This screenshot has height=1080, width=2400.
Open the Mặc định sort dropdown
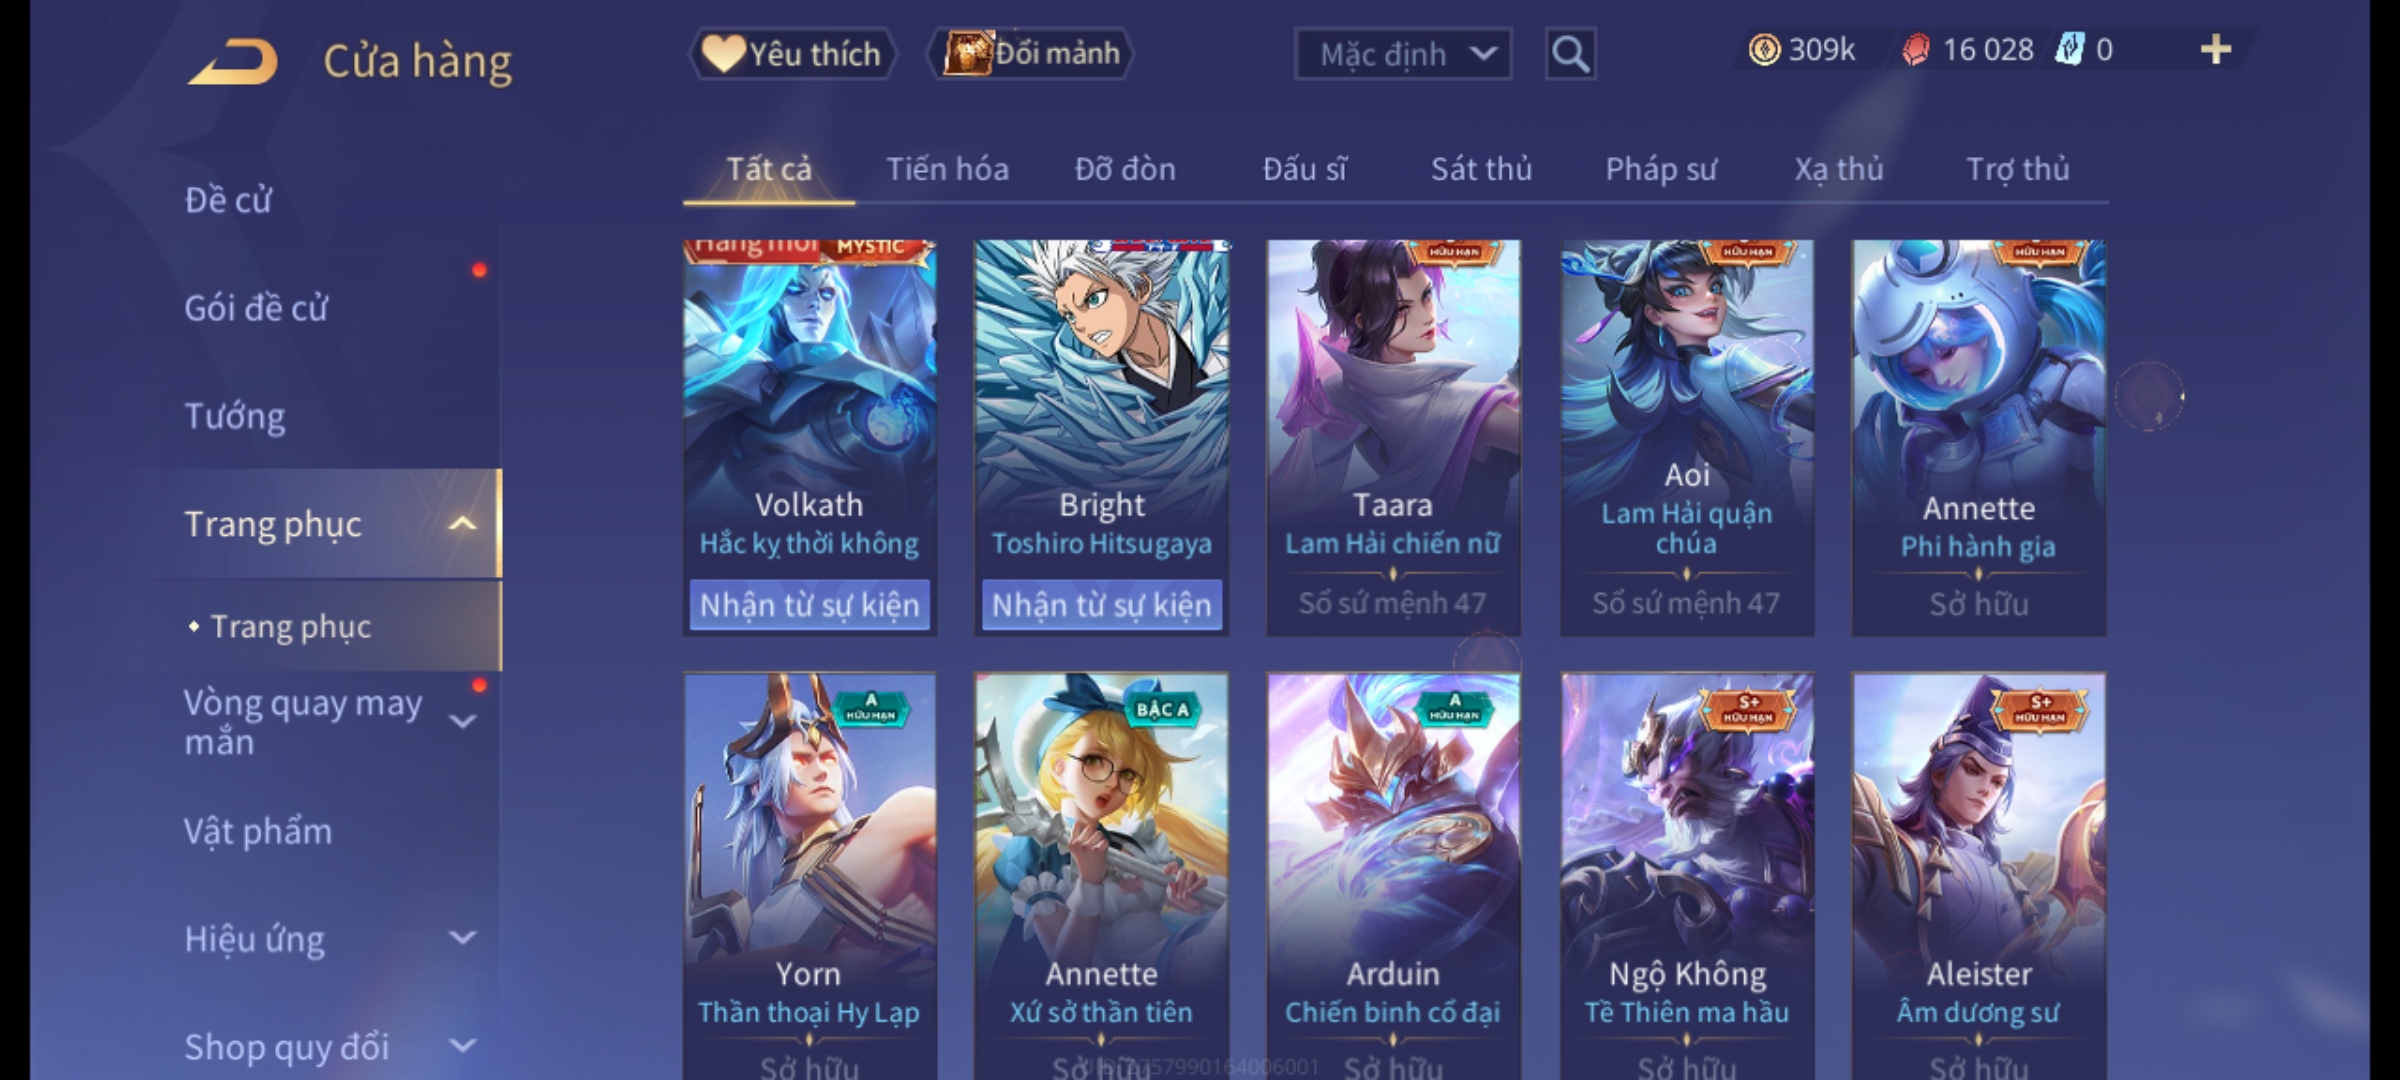coord(1402,54)
